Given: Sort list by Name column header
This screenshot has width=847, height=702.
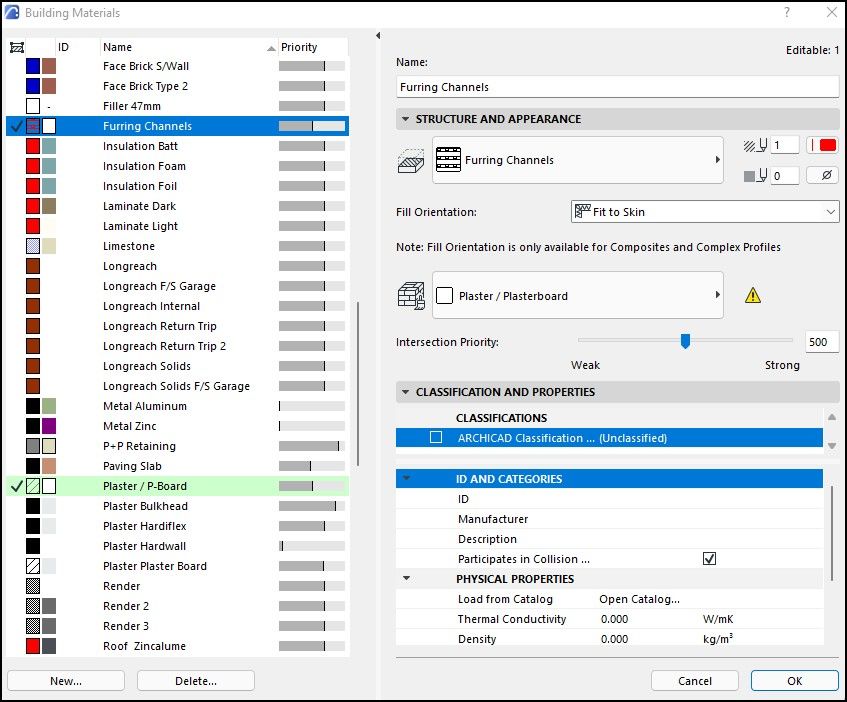Looking at the screenshot, I should coord(189,48).
